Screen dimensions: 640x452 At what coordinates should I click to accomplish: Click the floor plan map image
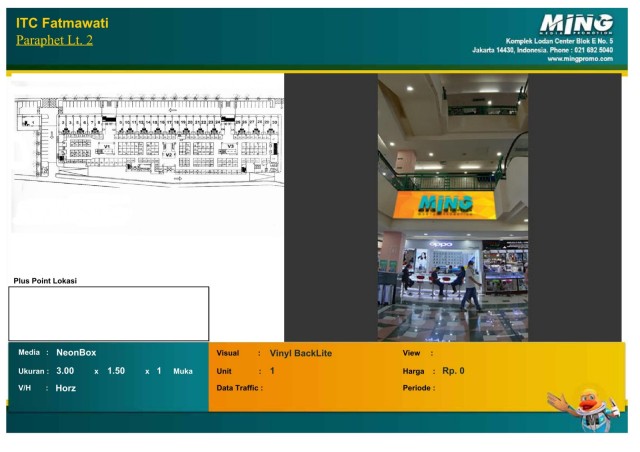149,141
